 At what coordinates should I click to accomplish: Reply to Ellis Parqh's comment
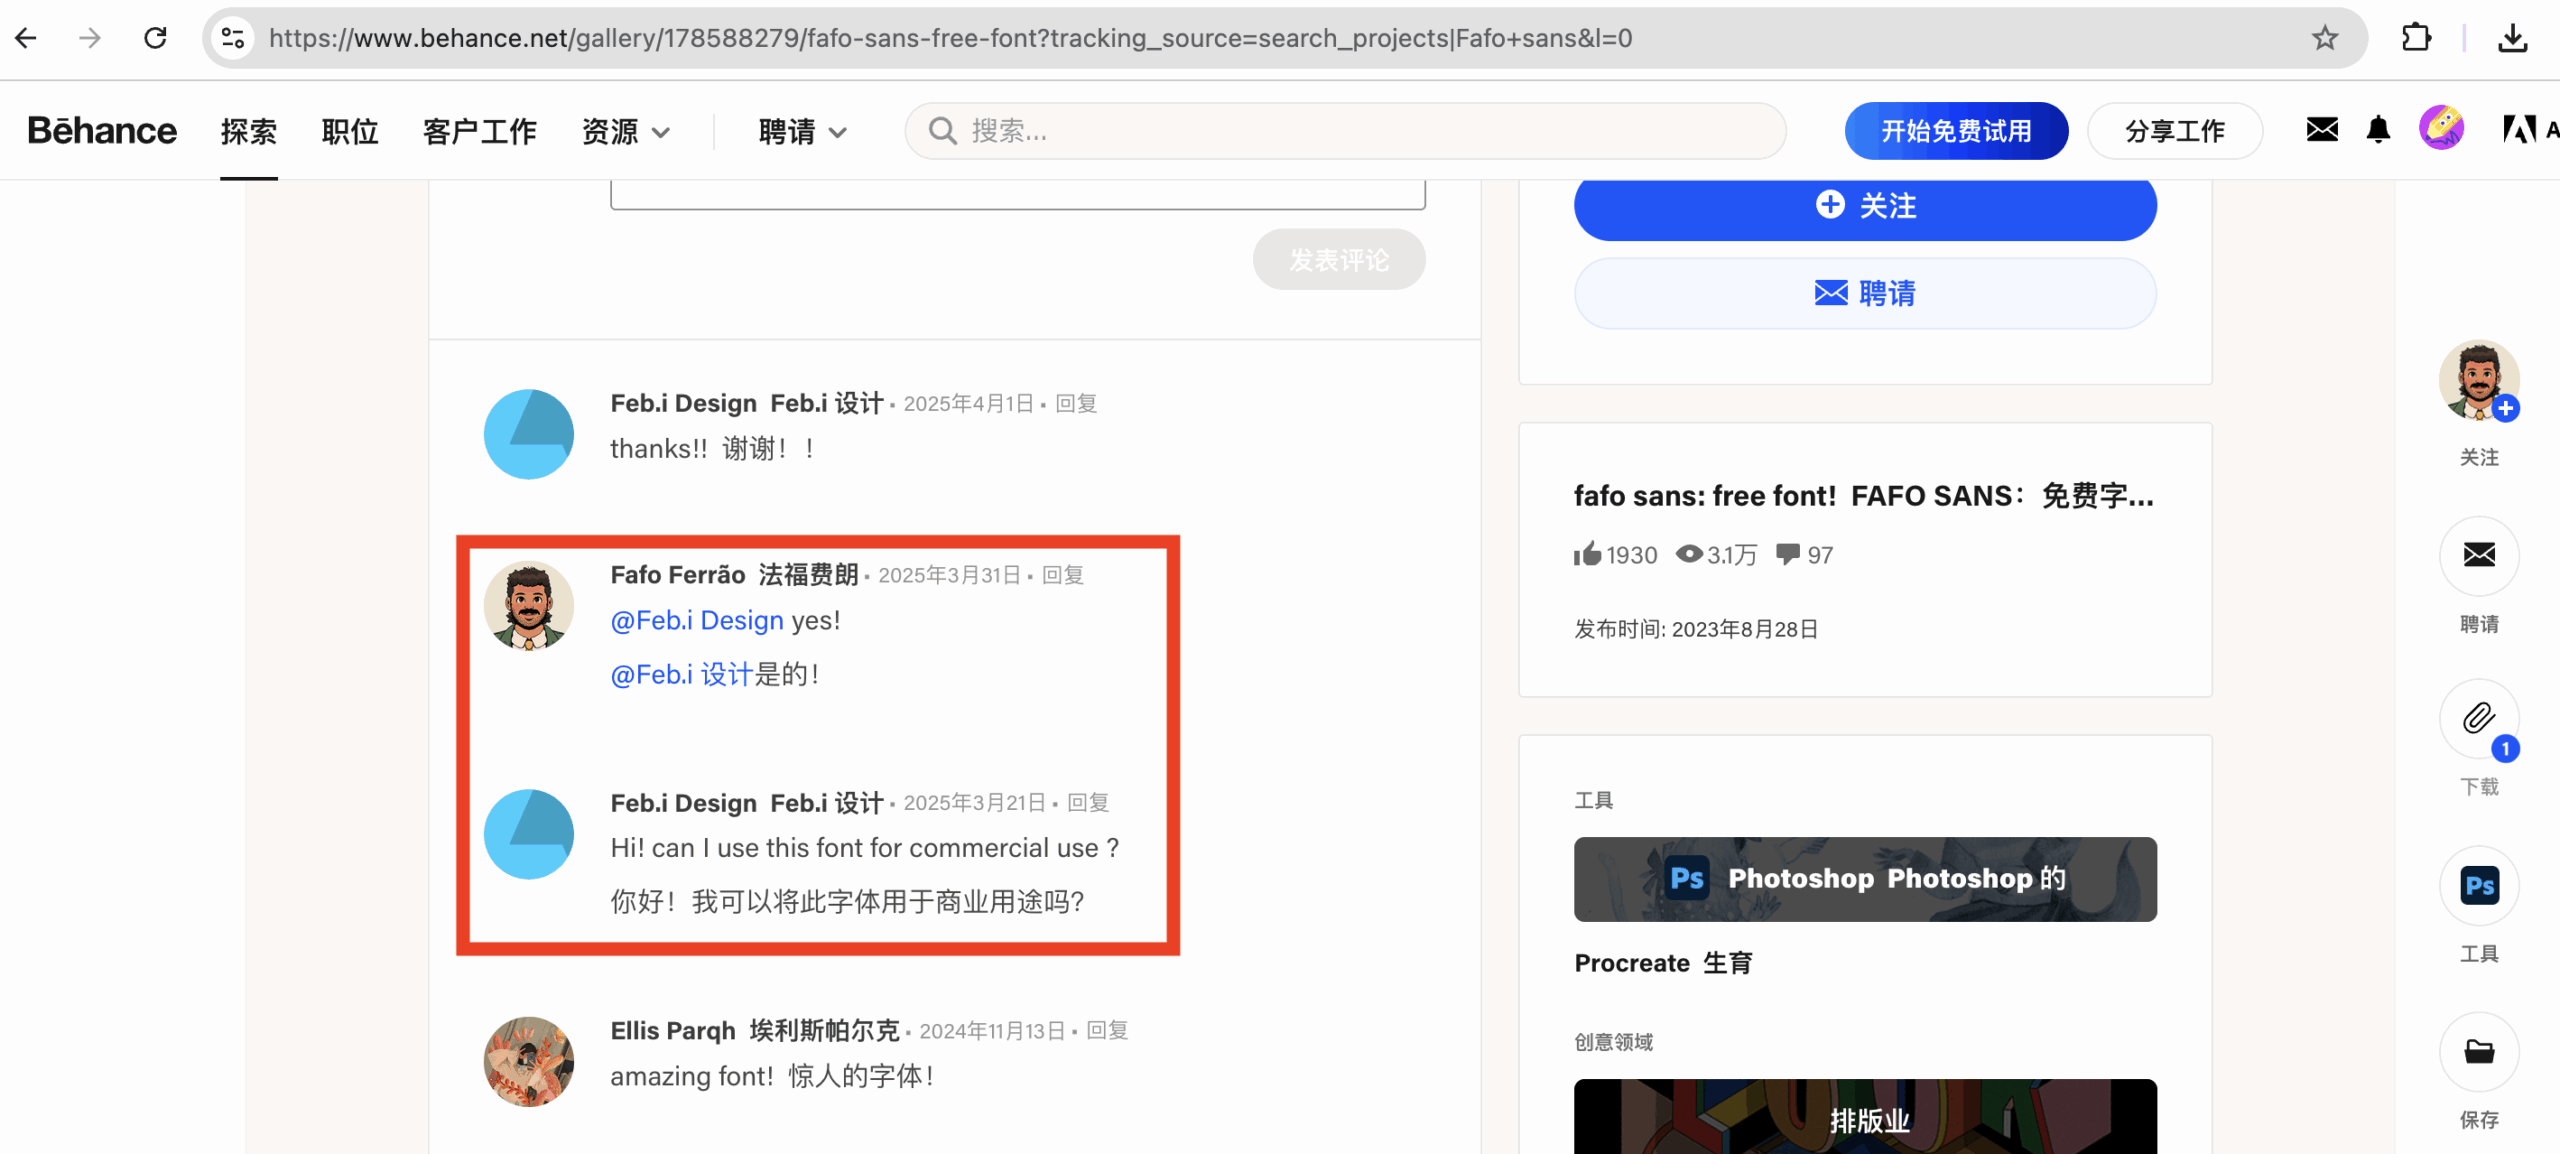[x=1107, y=1031]
